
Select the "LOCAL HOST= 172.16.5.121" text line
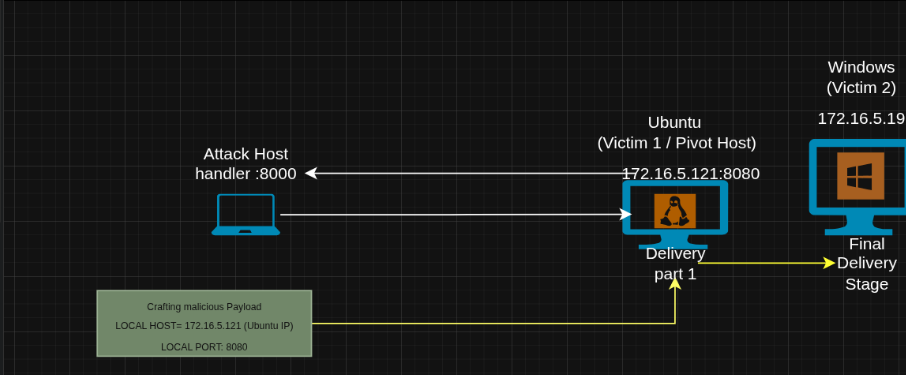[x=204, y=326]
